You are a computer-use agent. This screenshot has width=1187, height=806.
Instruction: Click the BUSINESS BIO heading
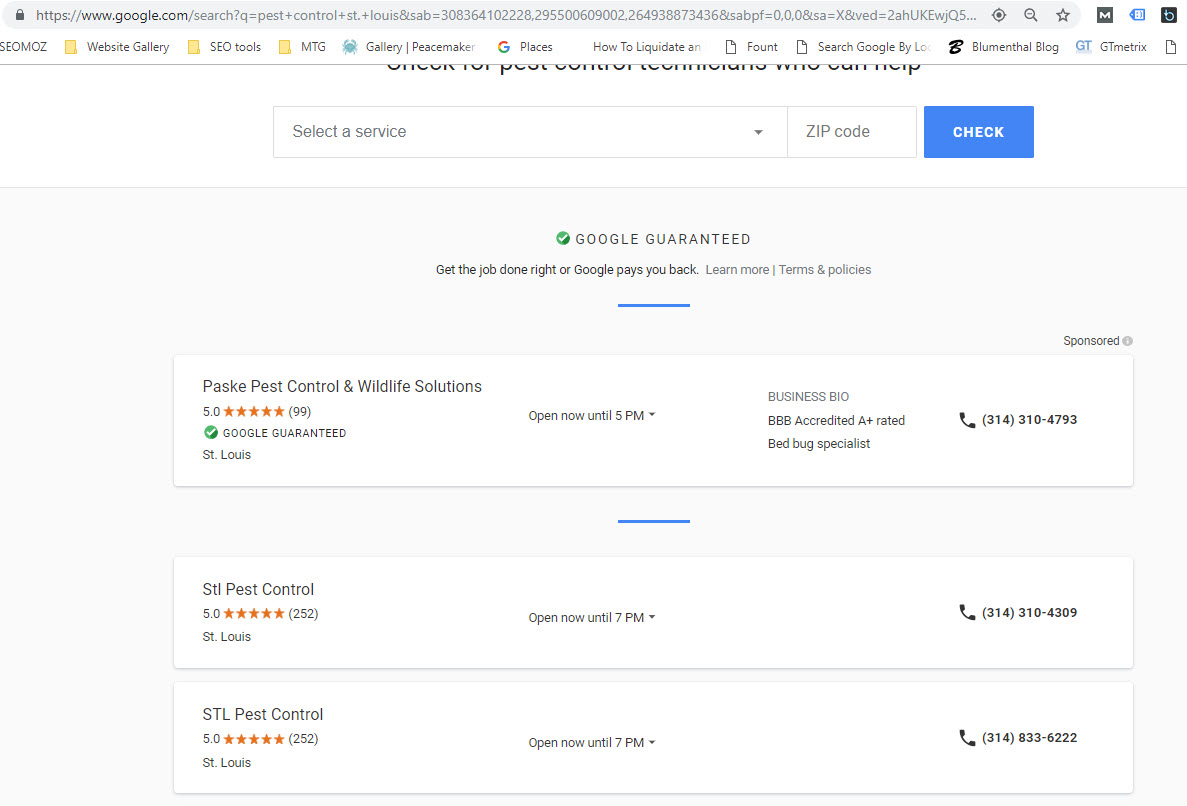[x=808, y=397]
